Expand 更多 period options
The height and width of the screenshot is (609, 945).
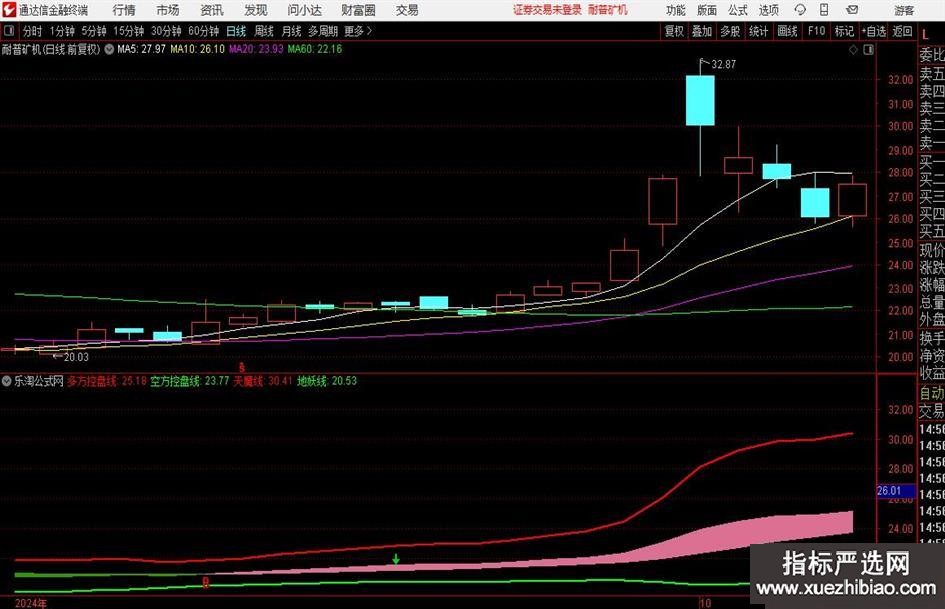(354, 31)
